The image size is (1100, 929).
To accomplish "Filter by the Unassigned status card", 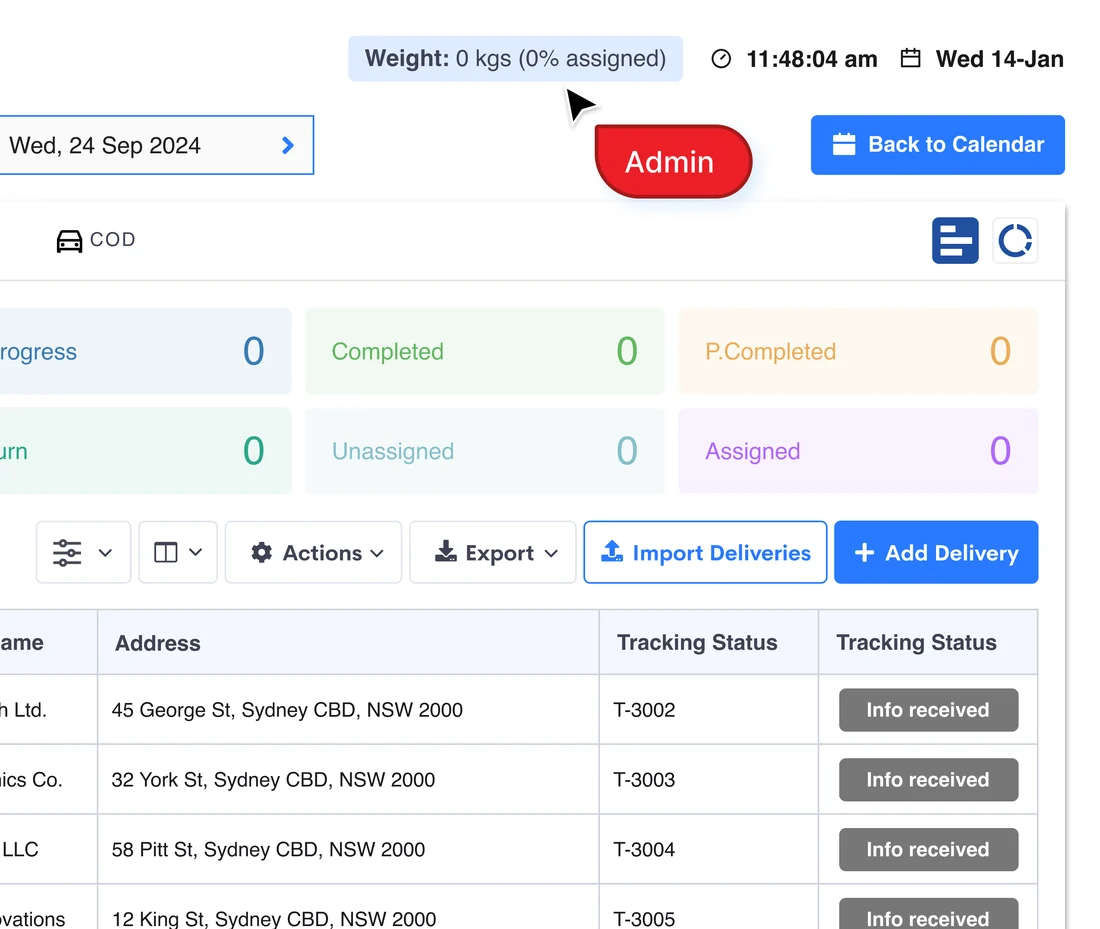I will 485,450.
